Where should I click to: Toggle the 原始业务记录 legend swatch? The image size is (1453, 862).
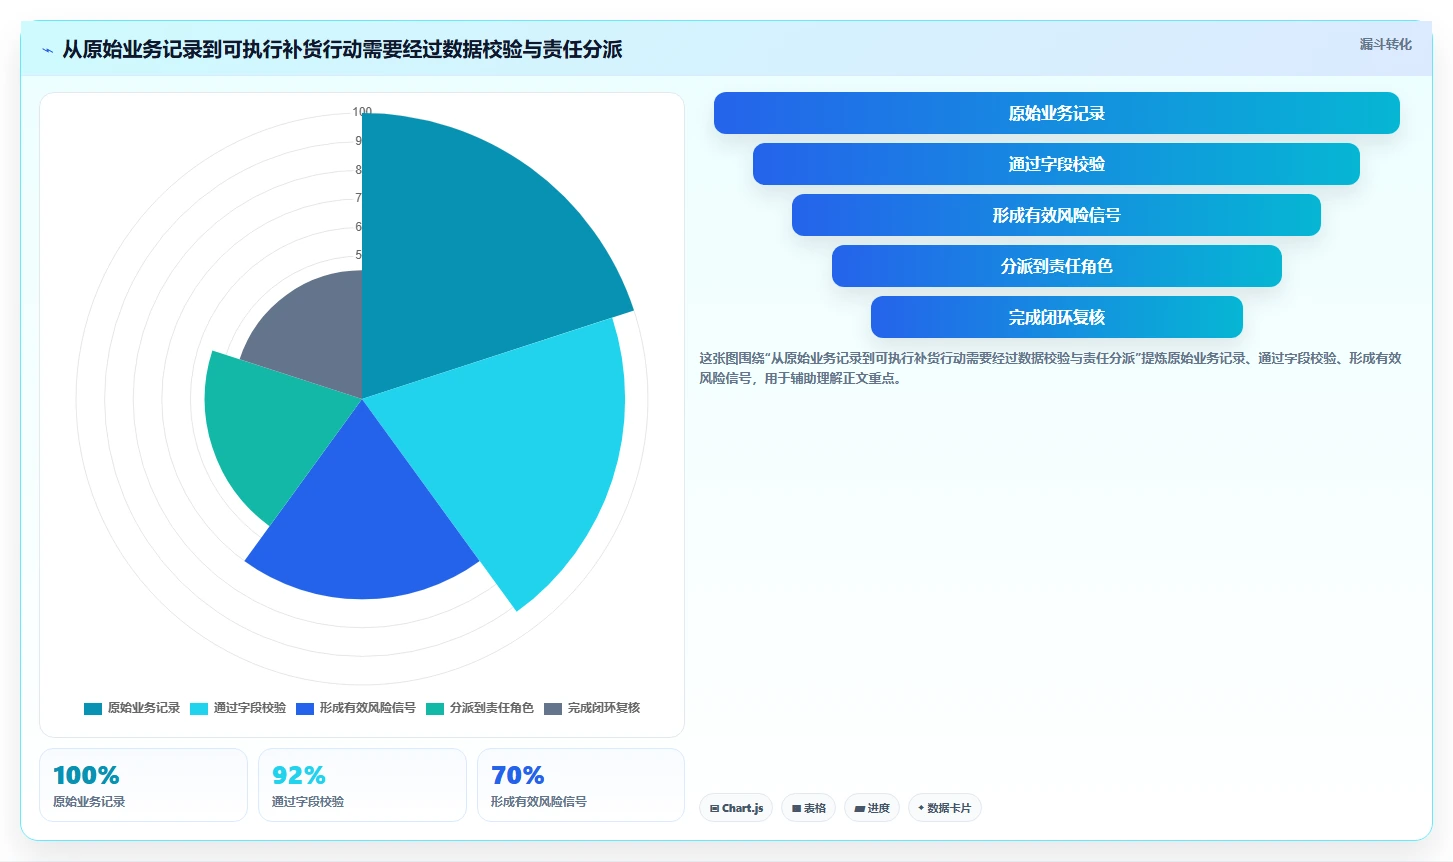pos(93,709)
